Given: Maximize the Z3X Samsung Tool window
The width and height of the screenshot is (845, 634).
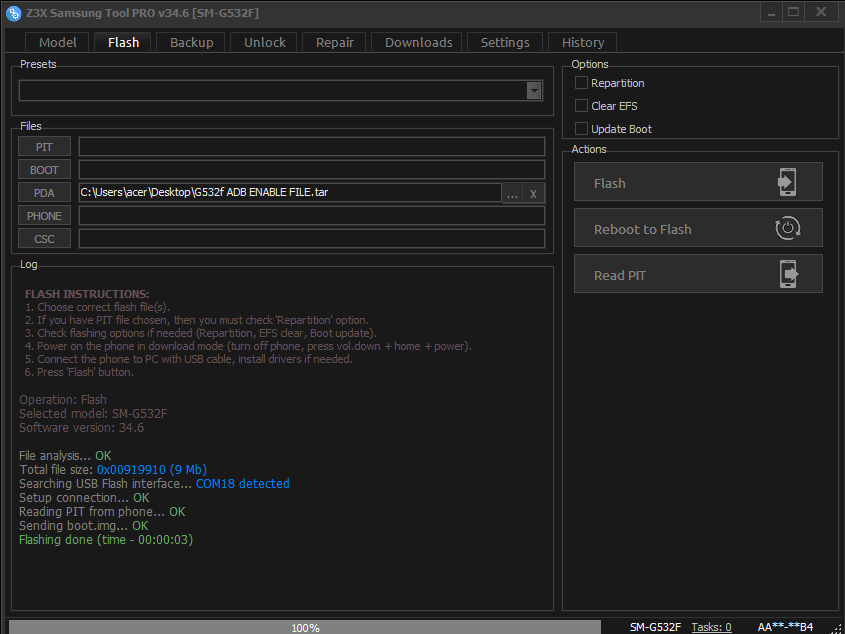Looking at the screenshot, I should click(x=794, y=12).
